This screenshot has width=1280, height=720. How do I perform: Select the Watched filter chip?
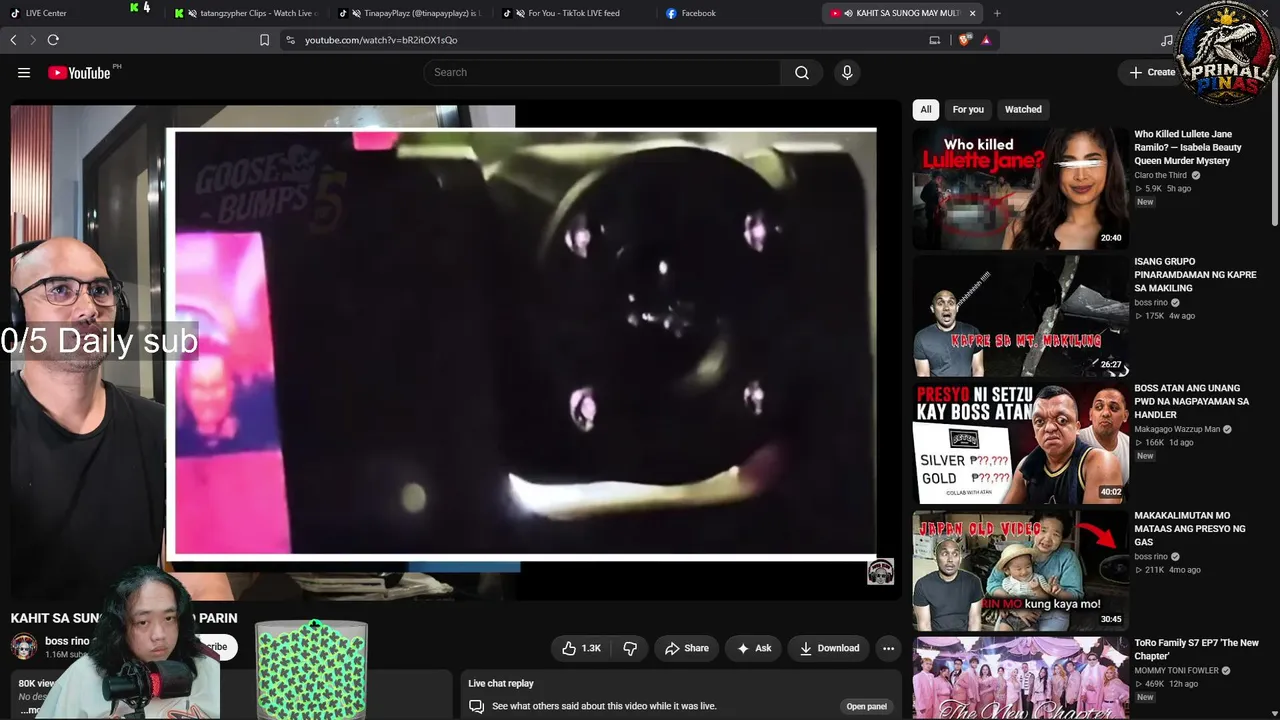click(x=1023, y=109)
